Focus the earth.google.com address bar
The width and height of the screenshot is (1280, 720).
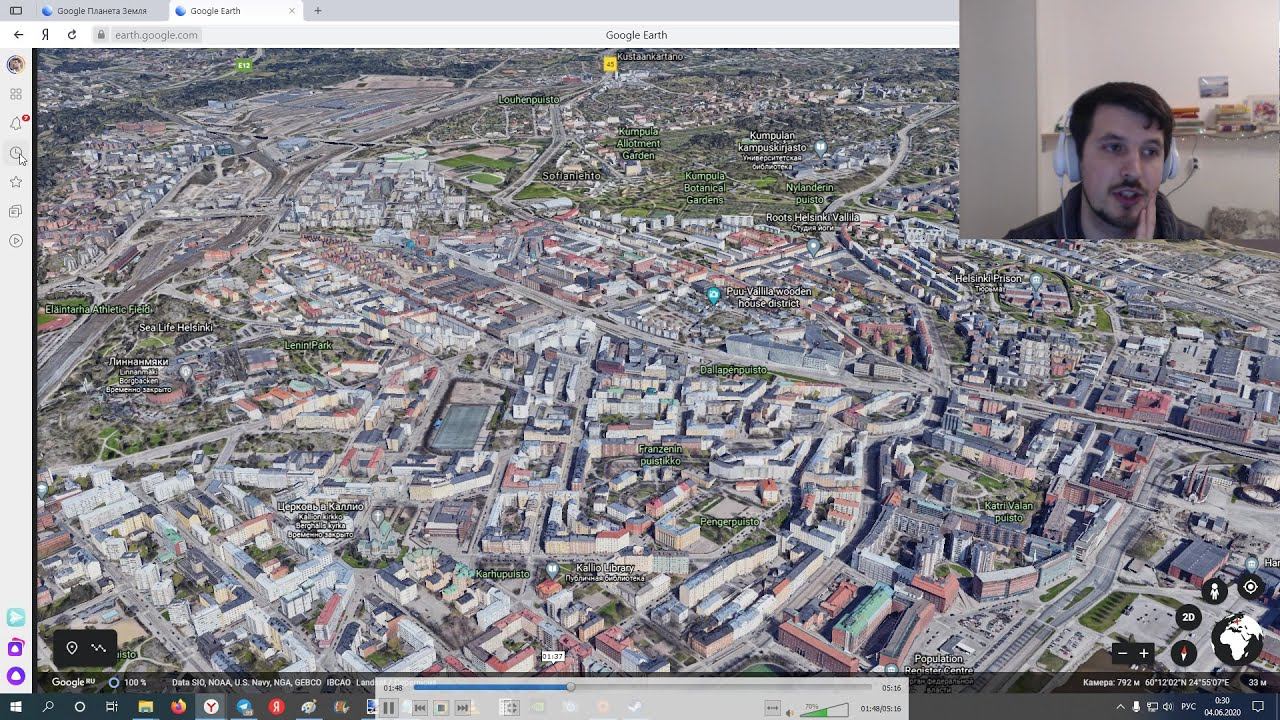point(156,35)
